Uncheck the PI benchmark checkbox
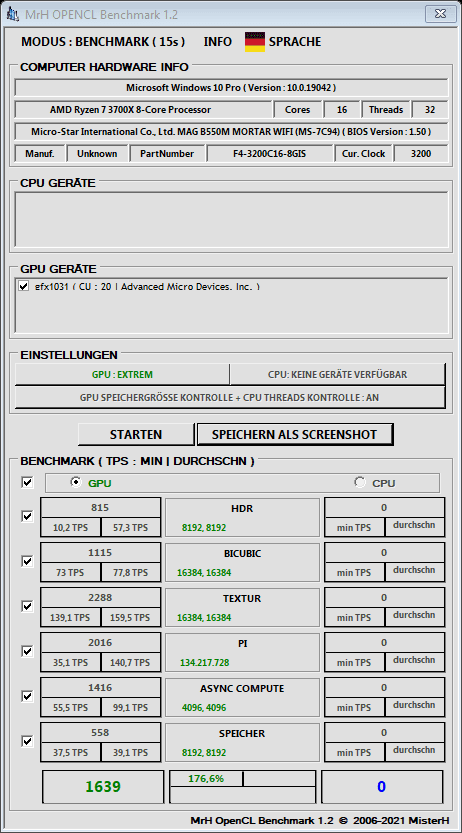This screenshot has height=833, width=462. coord(27,651)
